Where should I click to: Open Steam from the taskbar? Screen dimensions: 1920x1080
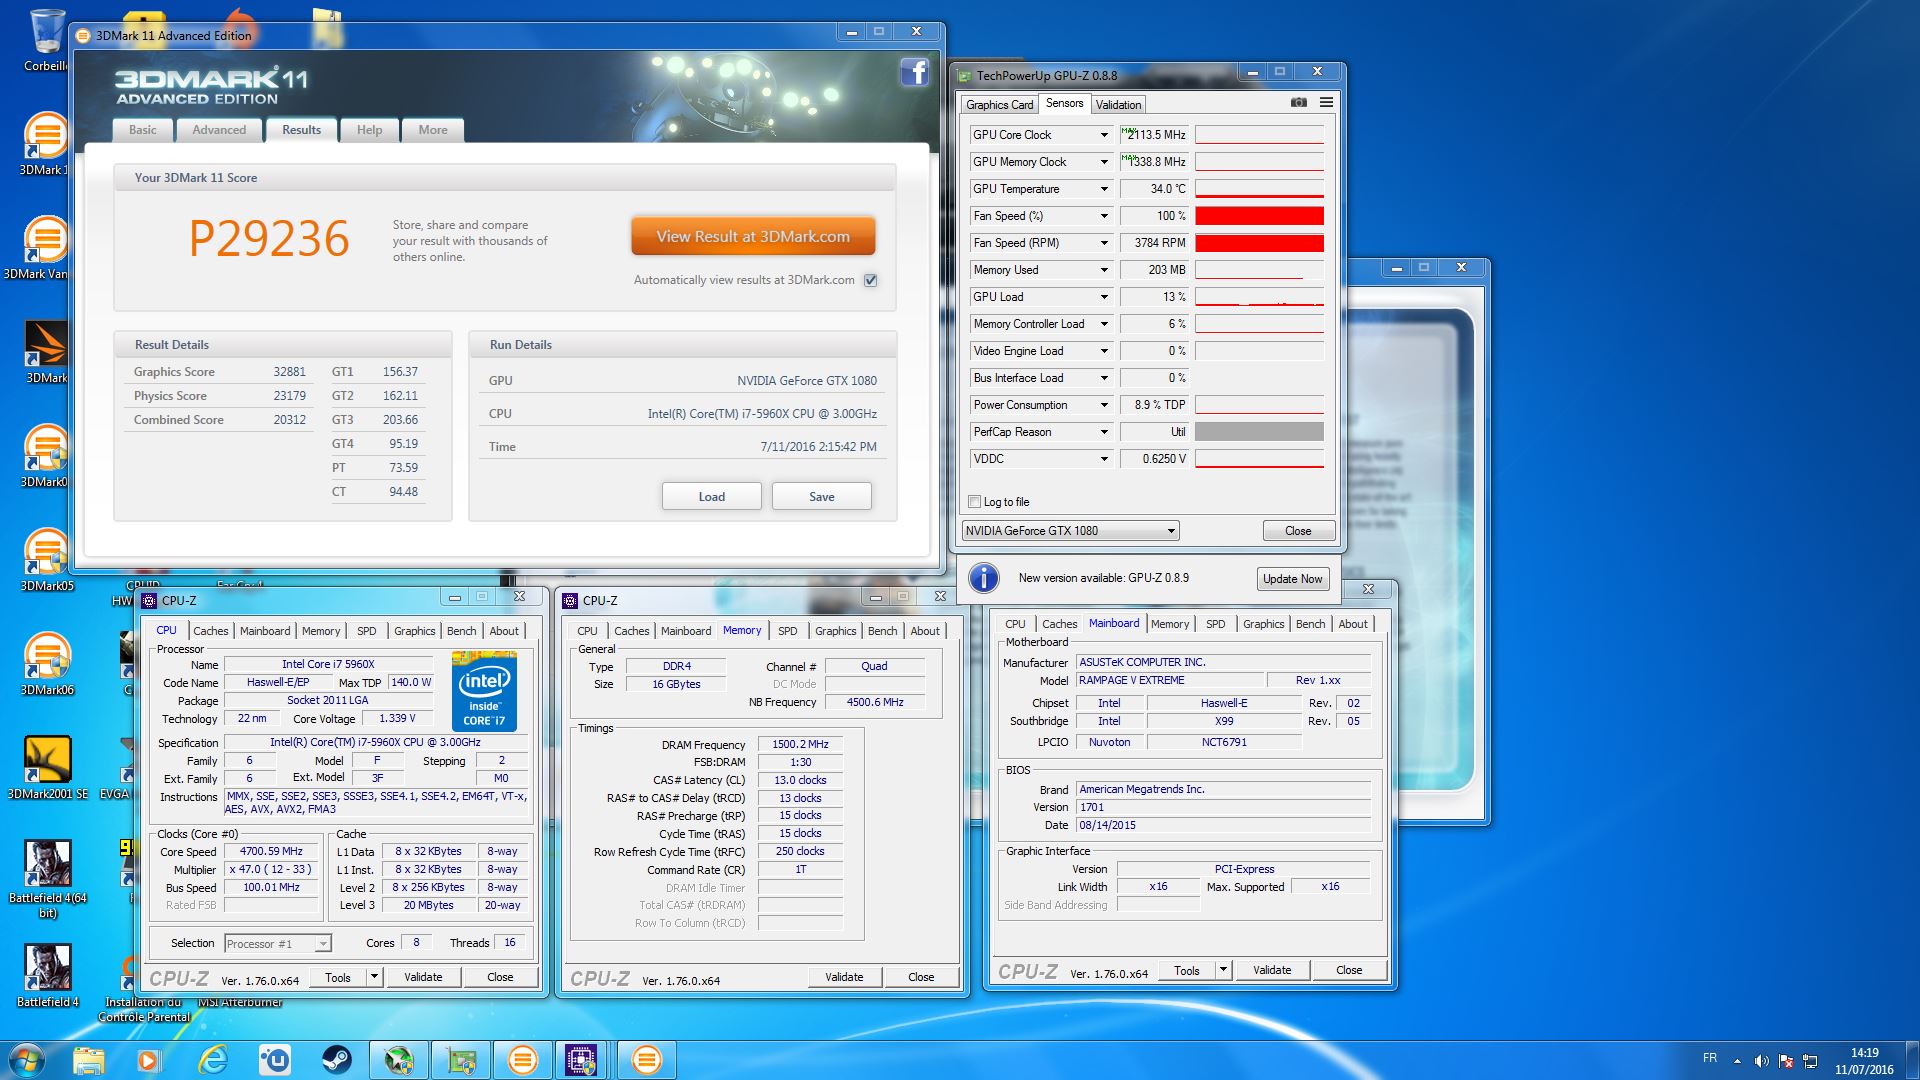tap(336, 1060)
